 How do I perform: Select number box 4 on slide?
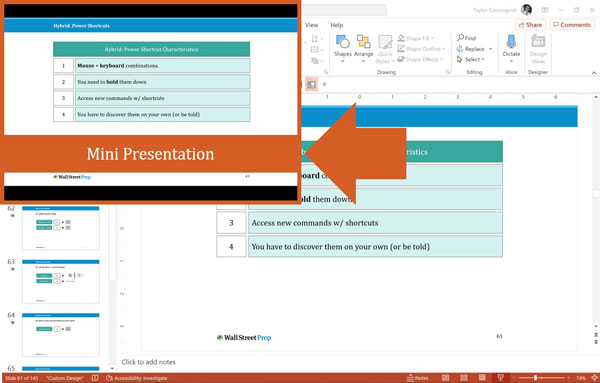[x=231, y=246]
